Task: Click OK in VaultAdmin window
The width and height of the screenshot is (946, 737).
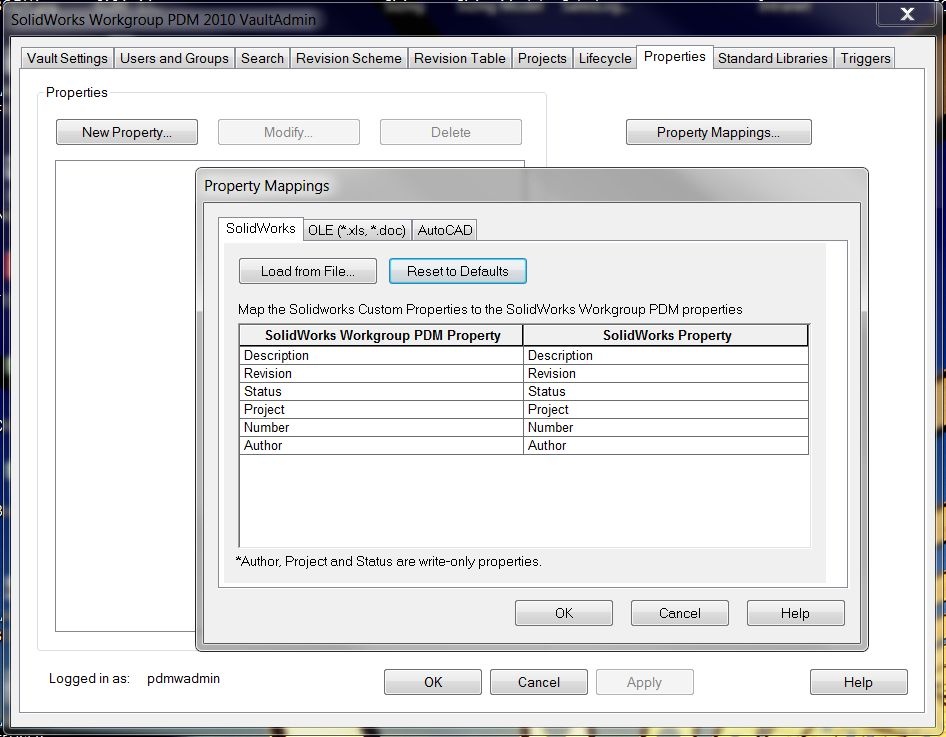Action: 433,682
